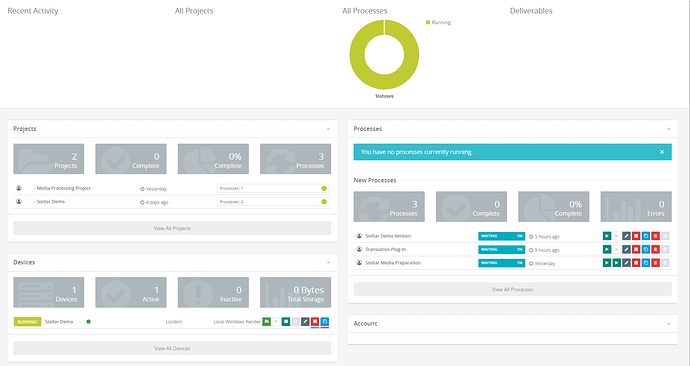Click user icon beside Stellar Demo project
The image size is (690, 366).
tap(19, 201)
